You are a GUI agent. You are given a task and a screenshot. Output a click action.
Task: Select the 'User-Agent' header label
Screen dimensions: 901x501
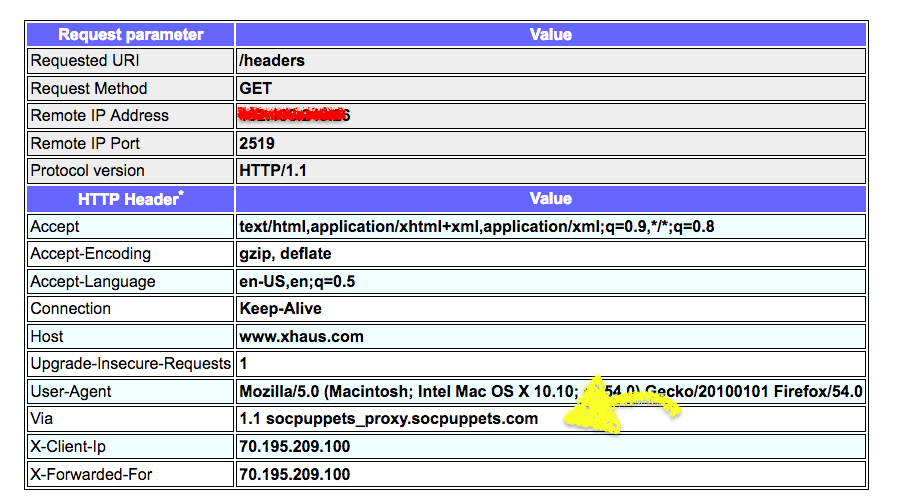point(130,392)
